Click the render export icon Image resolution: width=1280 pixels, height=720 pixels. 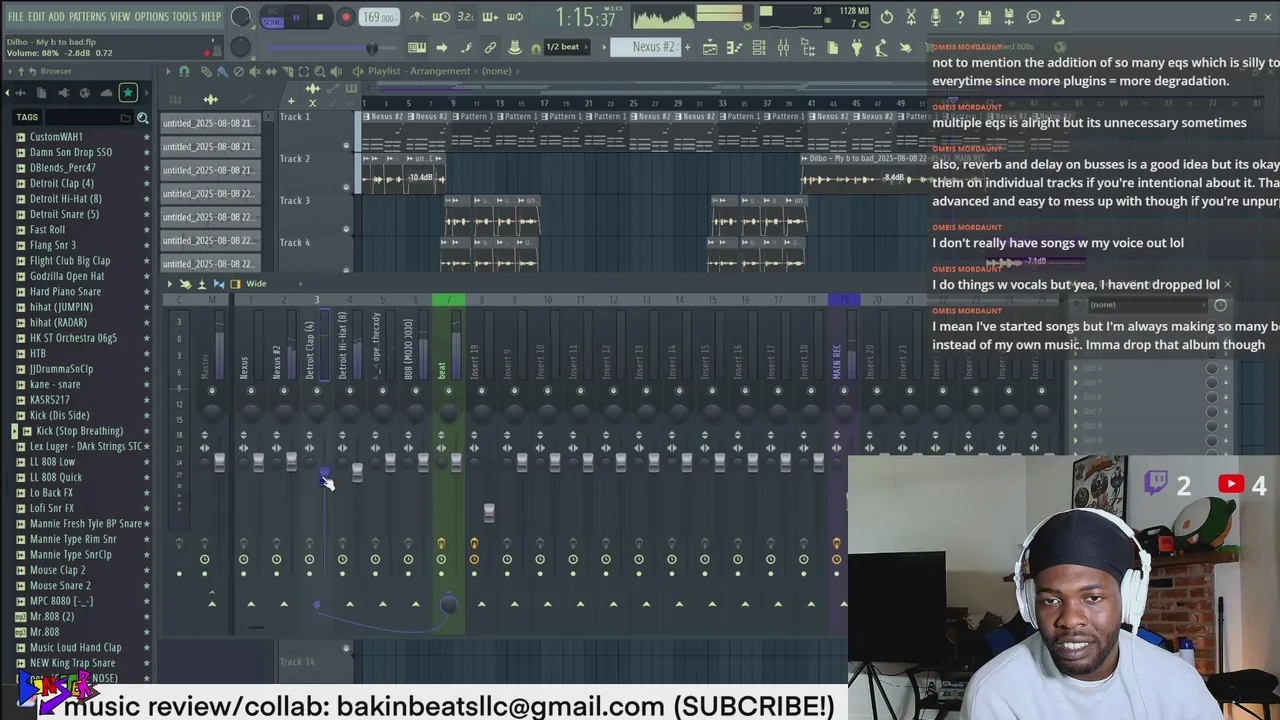(1009, 17)
